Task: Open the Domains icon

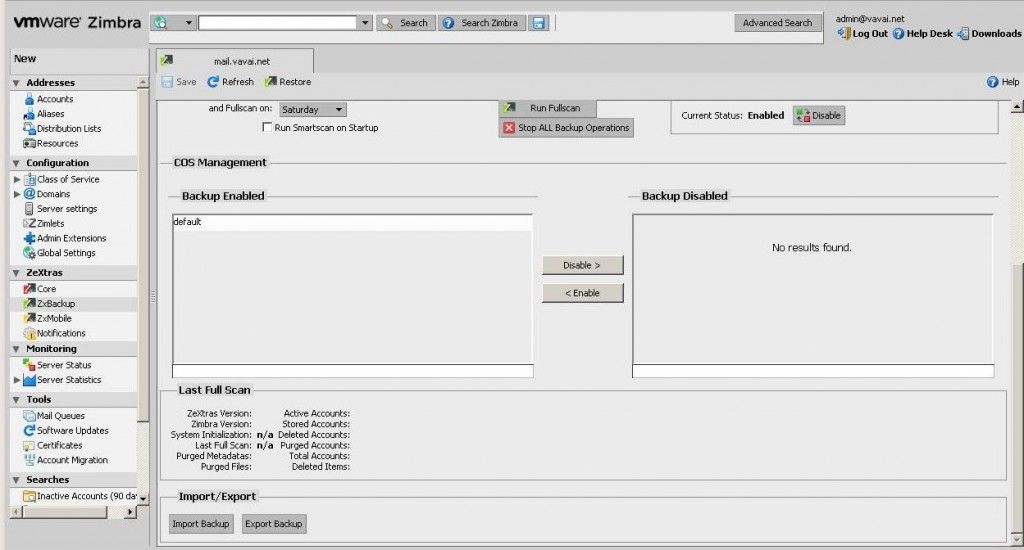Action: tap(29, 194)
